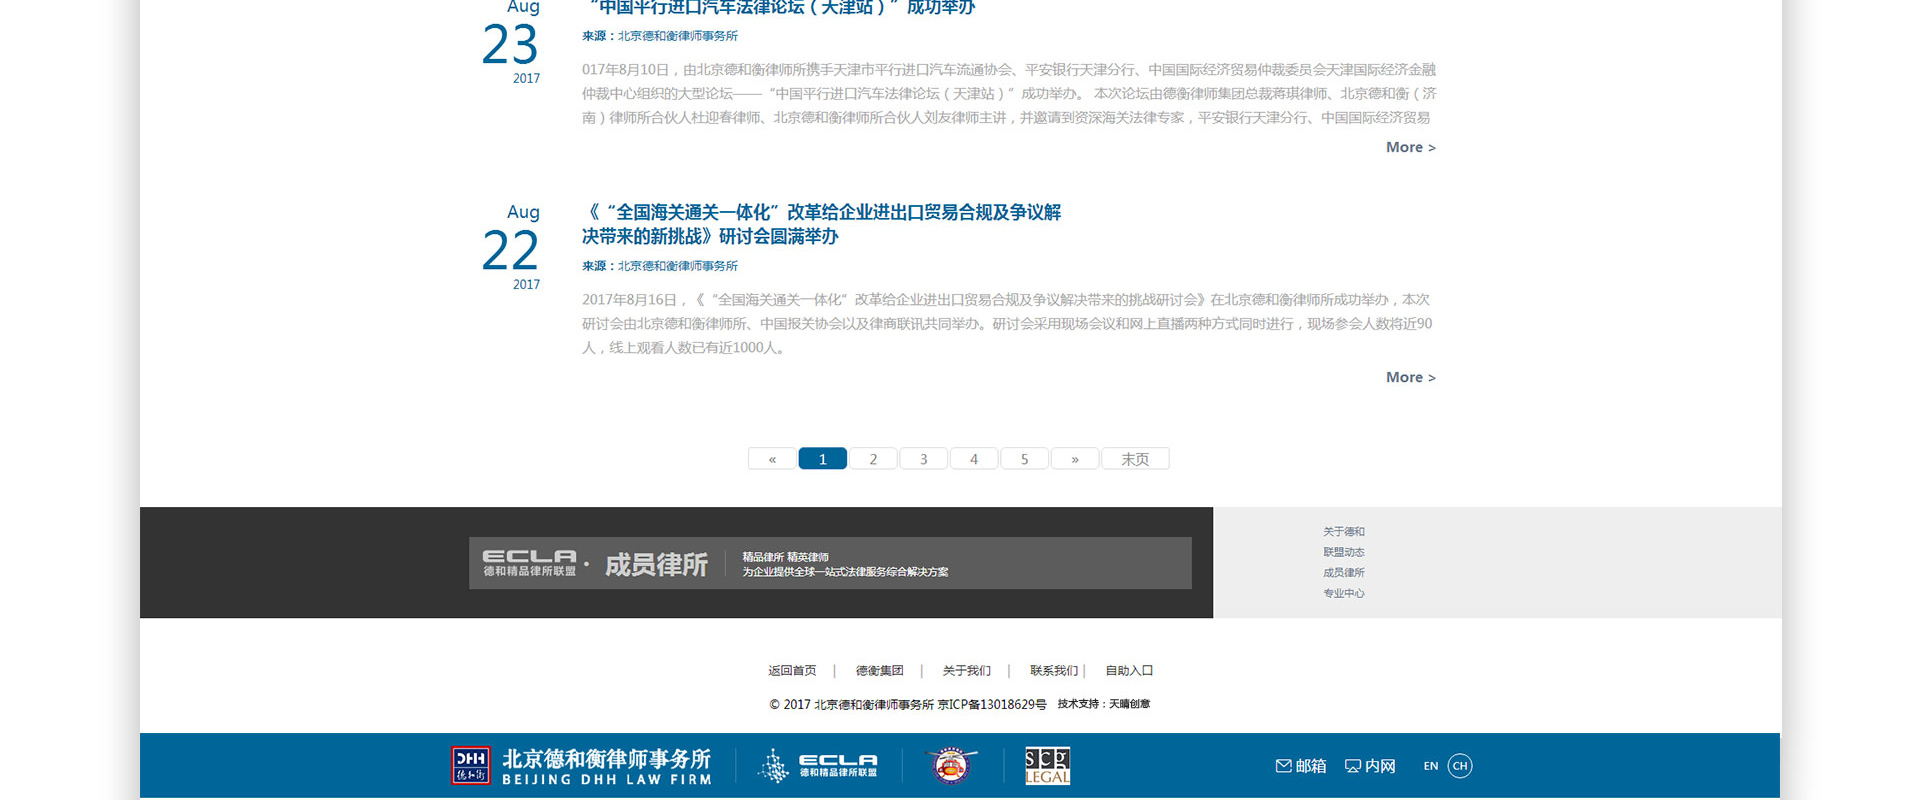Go to next page with » arrow
The image size is (1920, 800).
[1075, 459]
